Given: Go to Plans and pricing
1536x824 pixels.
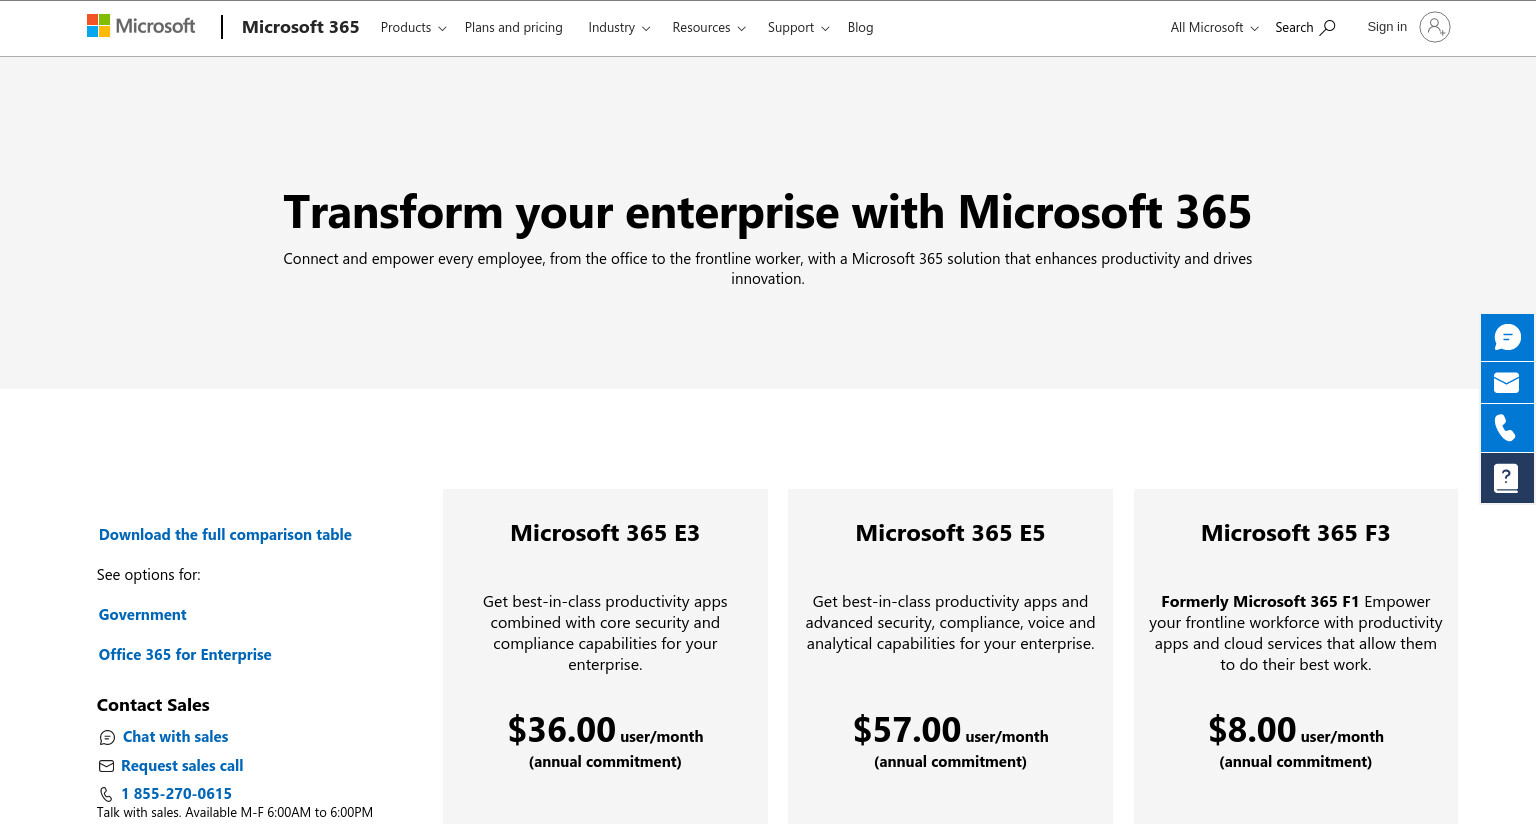Looking at the screenshot, I should pyautogui.click(x=514, y=27).
